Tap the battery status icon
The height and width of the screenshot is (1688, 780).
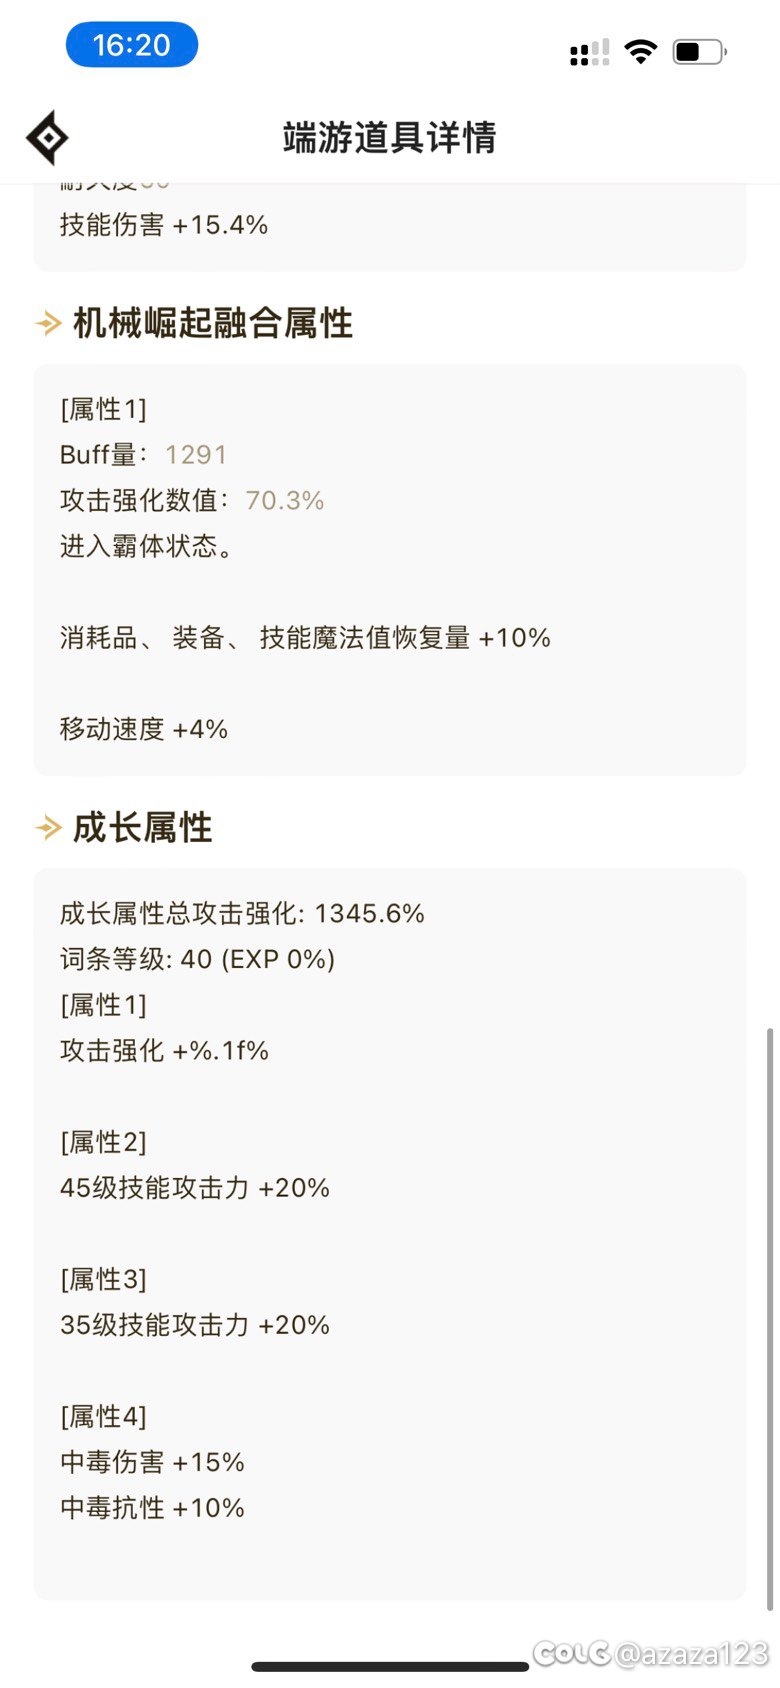[x=699, y=51]
